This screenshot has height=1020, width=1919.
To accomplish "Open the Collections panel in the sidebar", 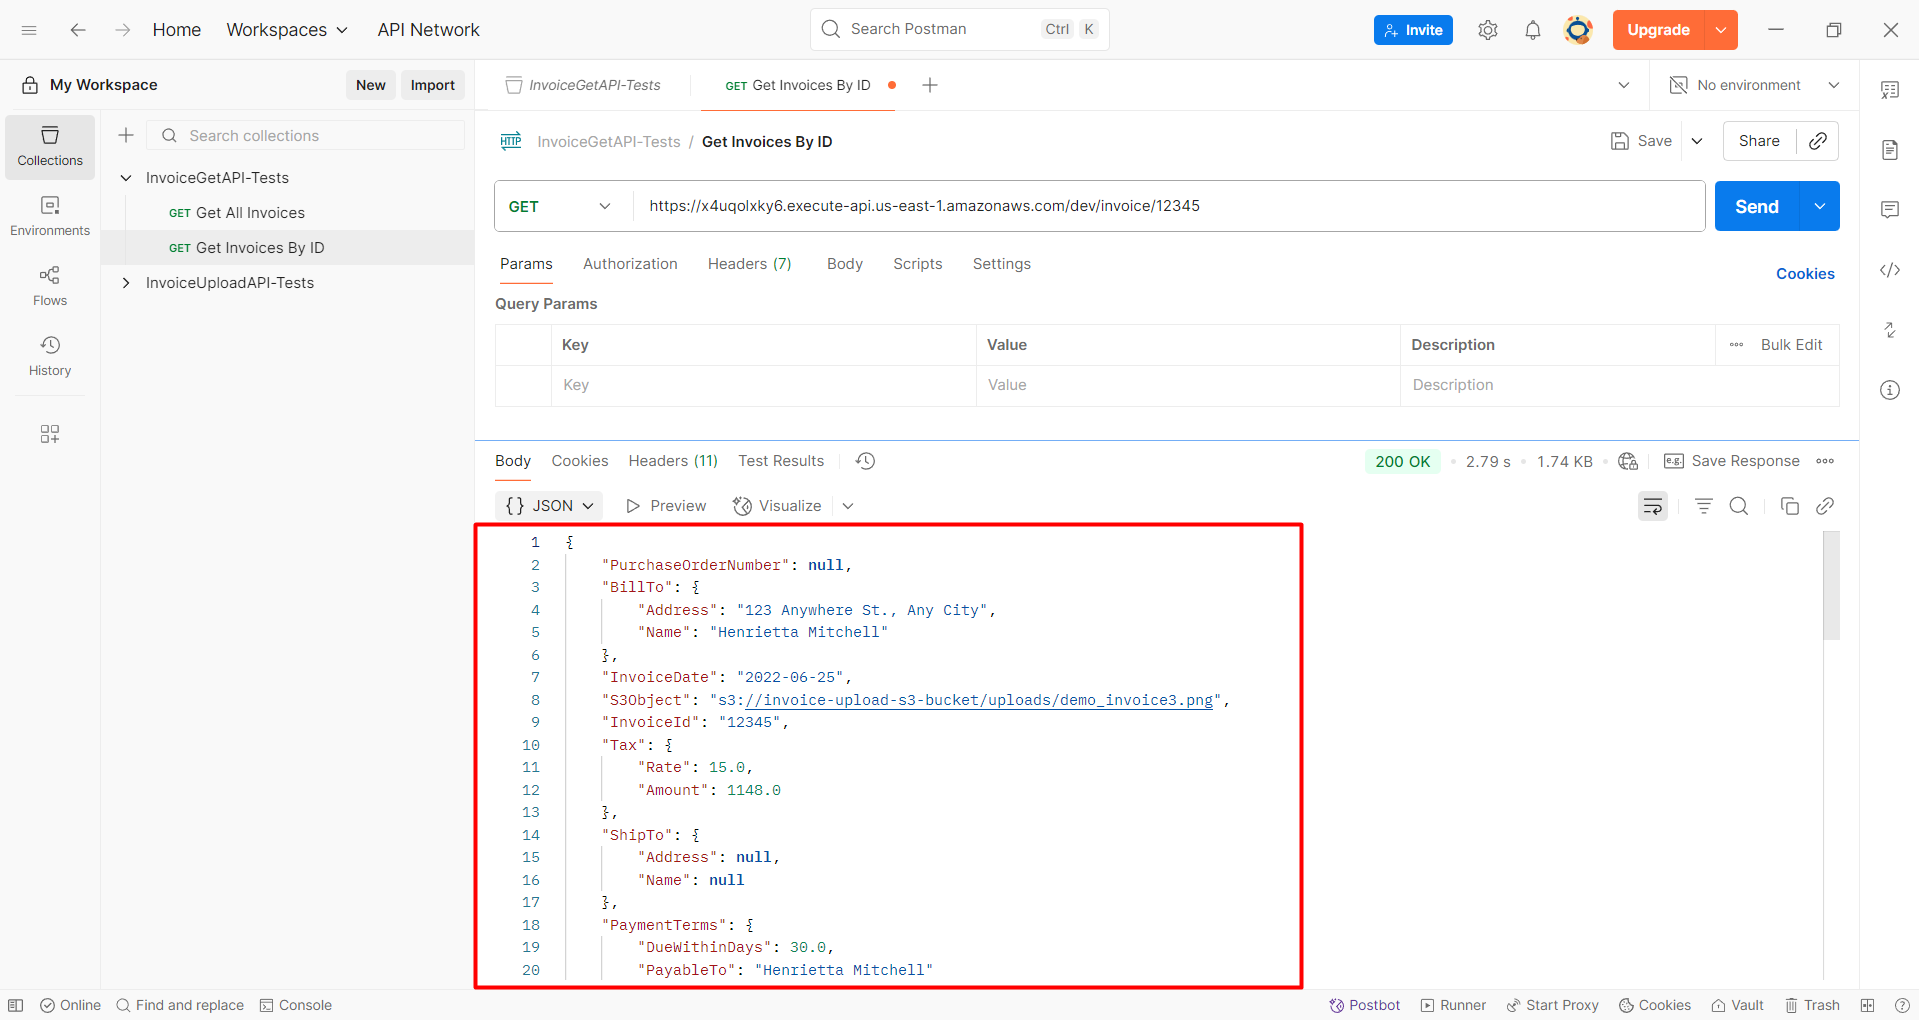I will (49, 147).
